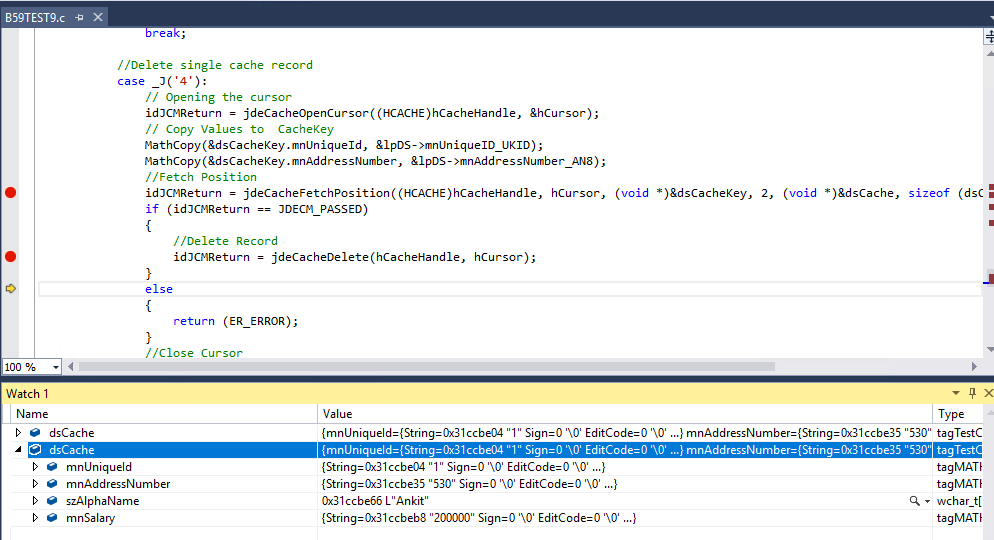The image size is (994, 540).
Task: Toggle auto-hide pin on Watch 1
Action: (x=972, y=394)
